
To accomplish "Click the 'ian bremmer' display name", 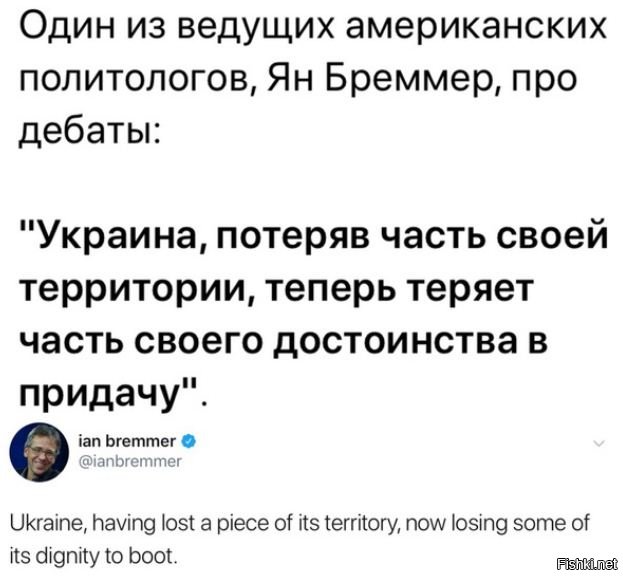I will click(x=127, y=441).
